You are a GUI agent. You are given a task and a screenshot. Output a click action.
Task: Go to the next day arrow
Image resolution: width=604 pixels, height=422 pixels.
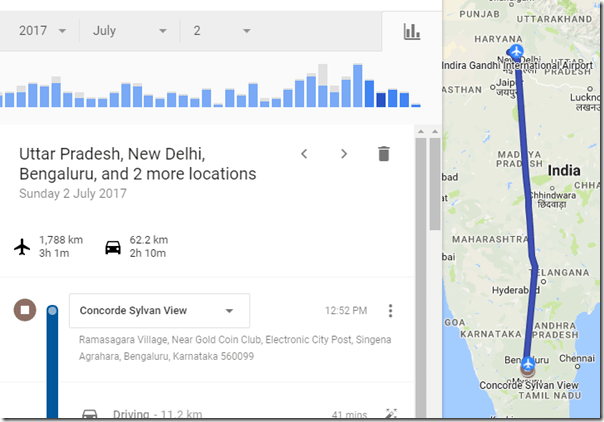tap(344, 154)
